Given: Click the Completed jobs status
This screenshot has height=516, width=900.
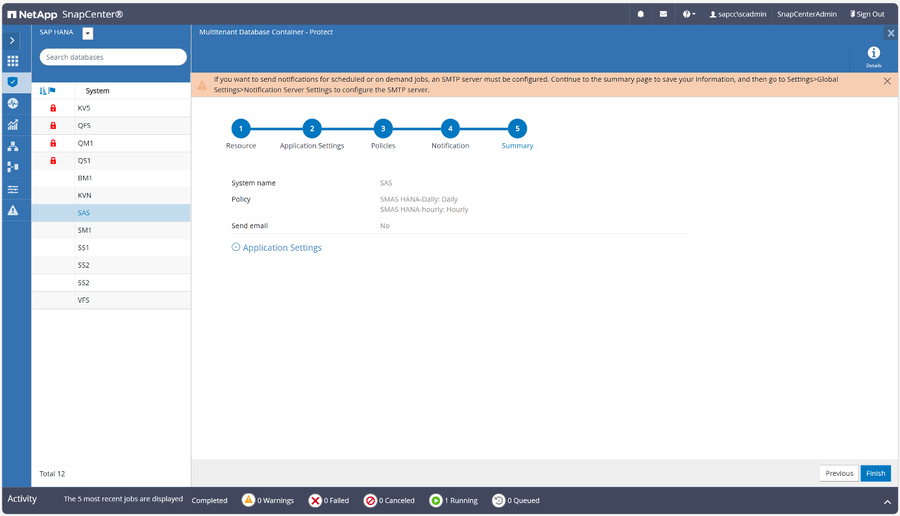Looking at the screenshot, I should 209,501.
